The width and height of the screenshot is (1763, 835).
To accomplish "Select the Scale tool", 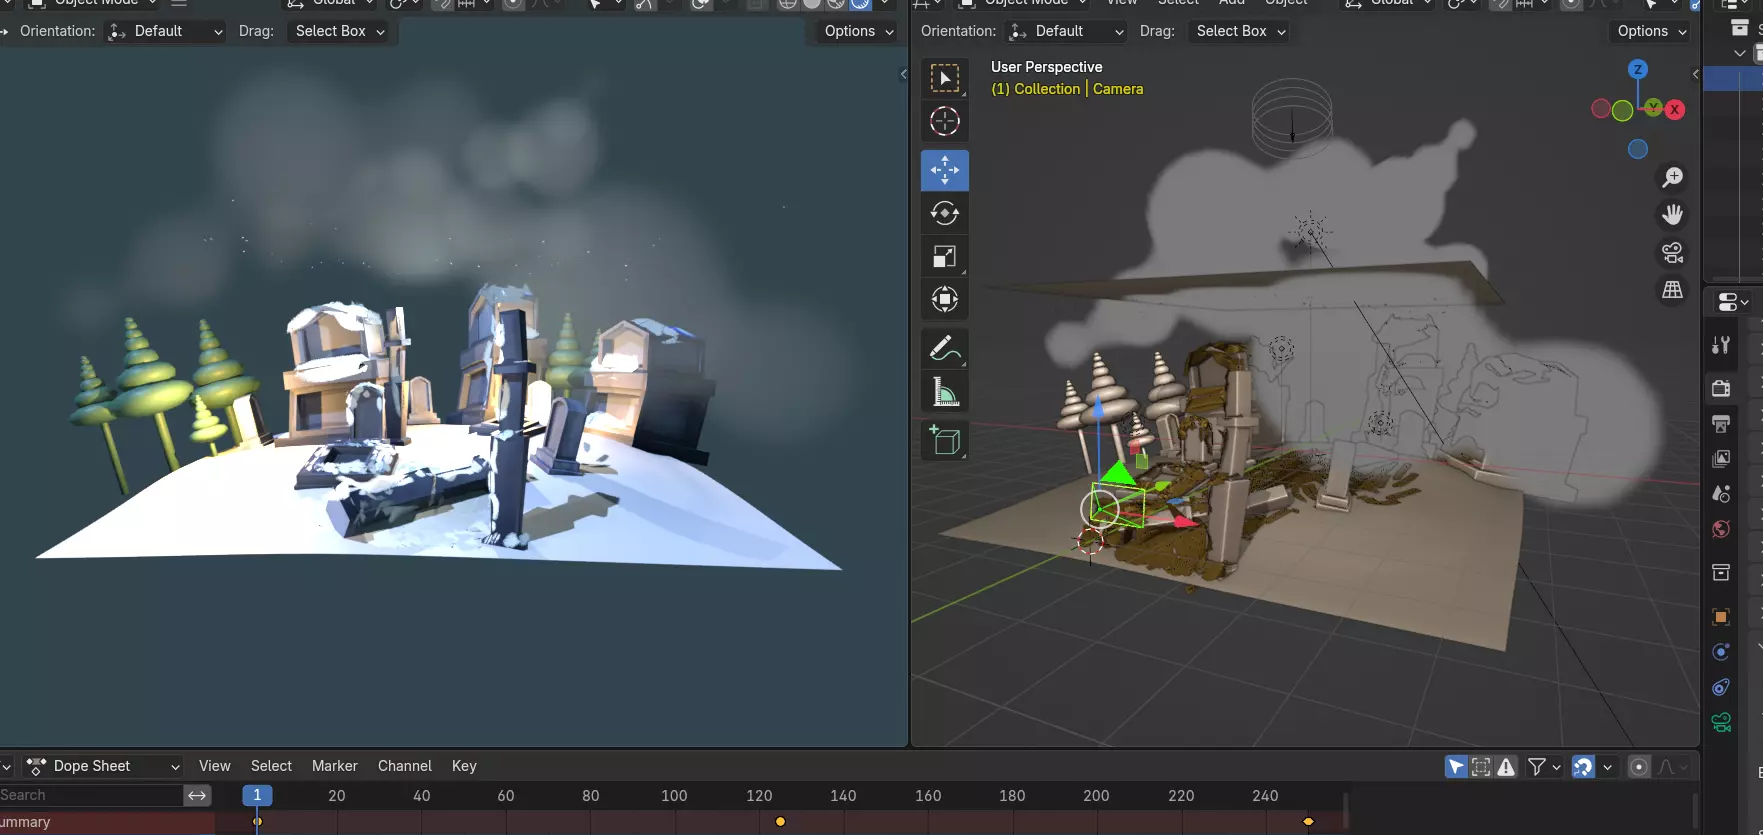I will pyautogui.click(x=945, y=256).
